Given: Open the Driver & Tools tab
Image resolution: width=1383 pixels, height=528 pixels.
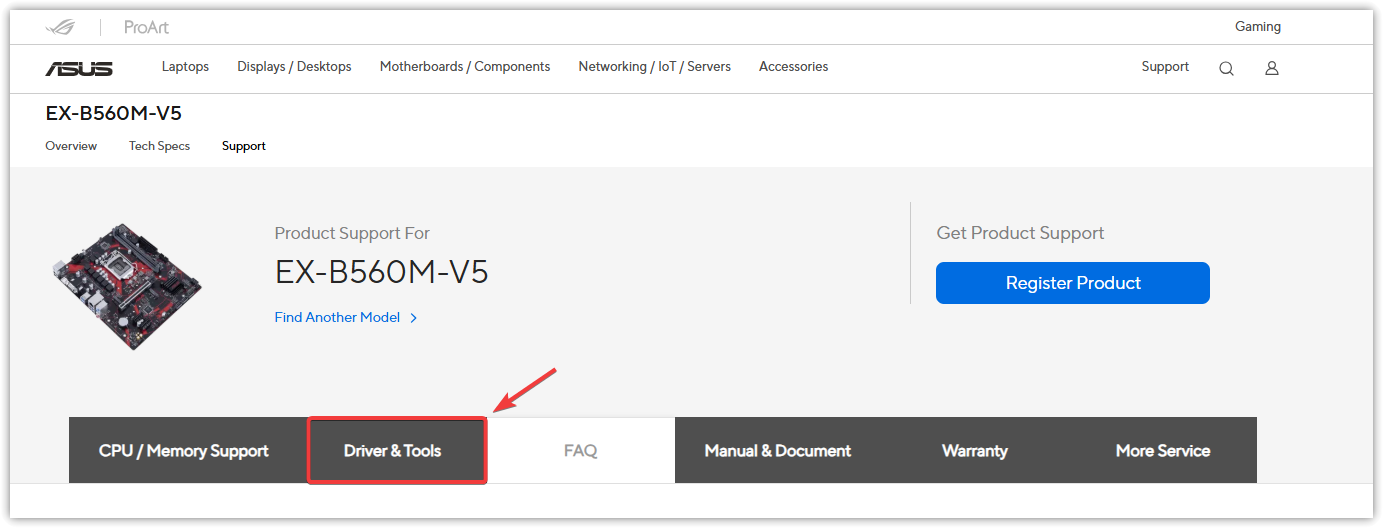Looking at the screenshot, I should pos(397,451).
